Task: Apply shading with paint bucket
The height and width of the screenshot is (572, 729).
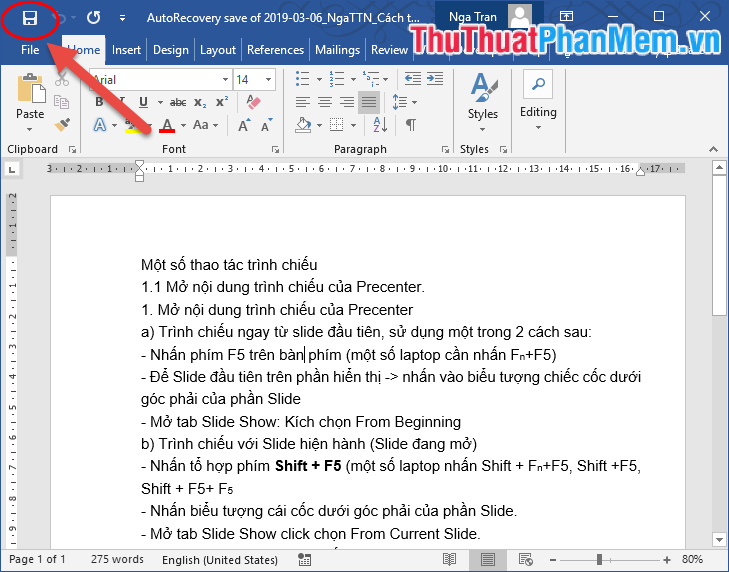Action: [x=303, y=125]
